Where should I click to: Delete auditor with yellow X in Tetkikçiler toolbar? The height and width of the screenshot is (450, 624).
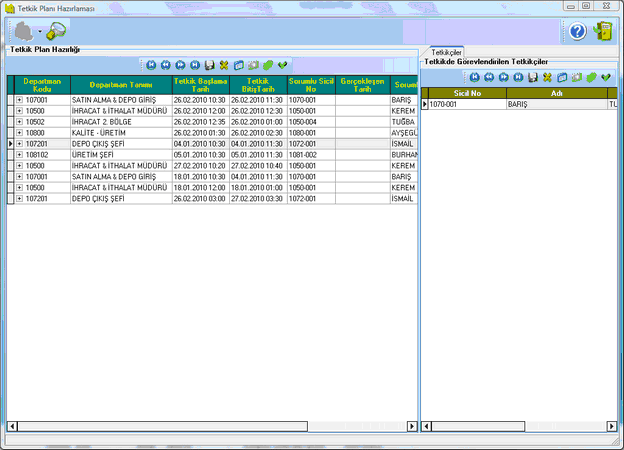click(x=548, y=77)
